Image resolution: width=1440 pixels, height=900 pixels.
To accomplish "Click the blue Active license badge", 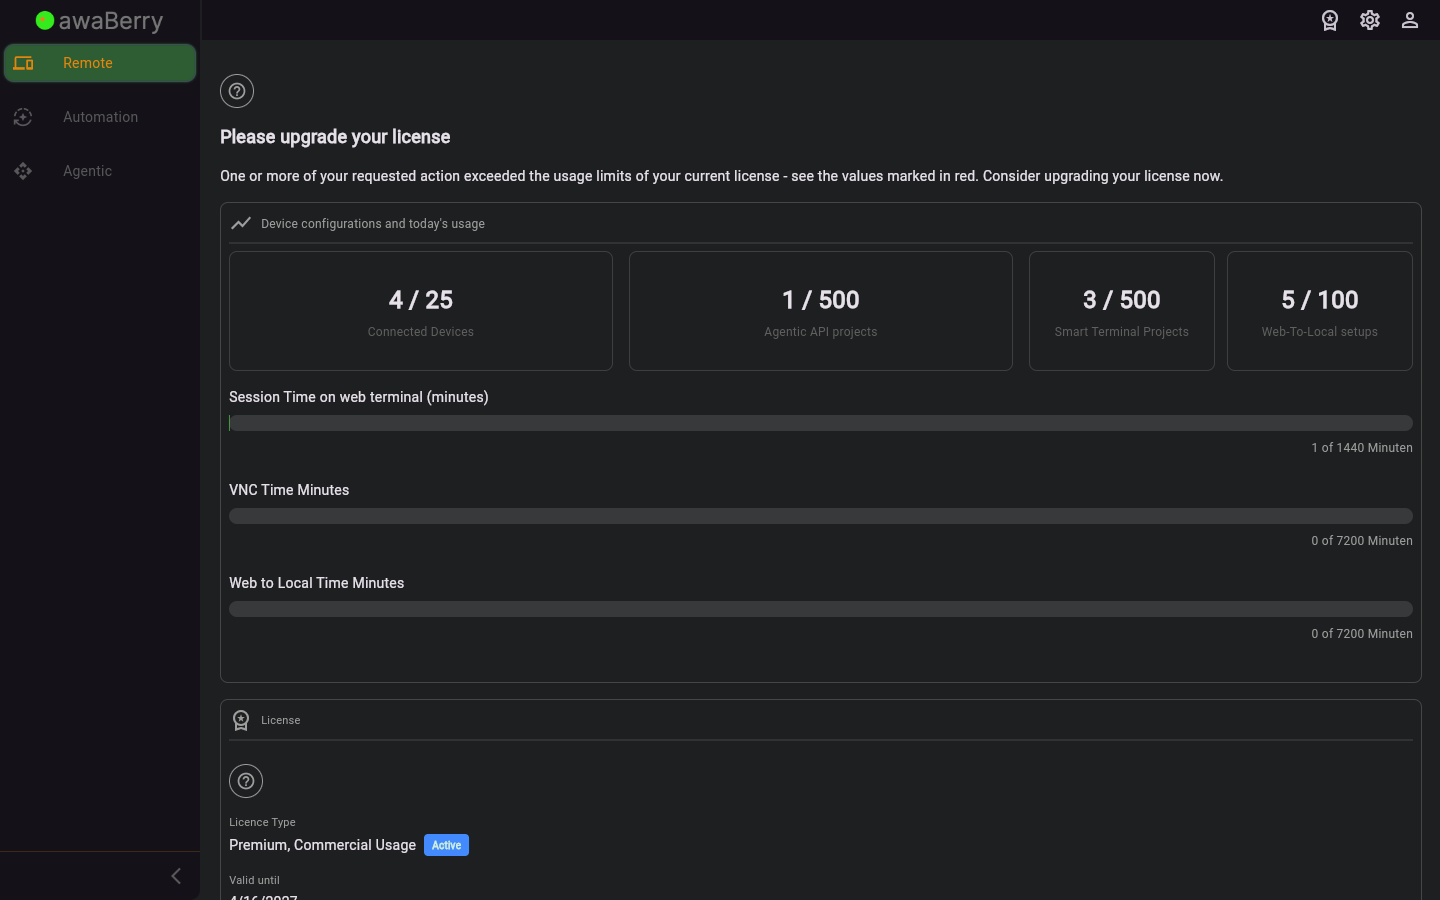I will [446, 845].
